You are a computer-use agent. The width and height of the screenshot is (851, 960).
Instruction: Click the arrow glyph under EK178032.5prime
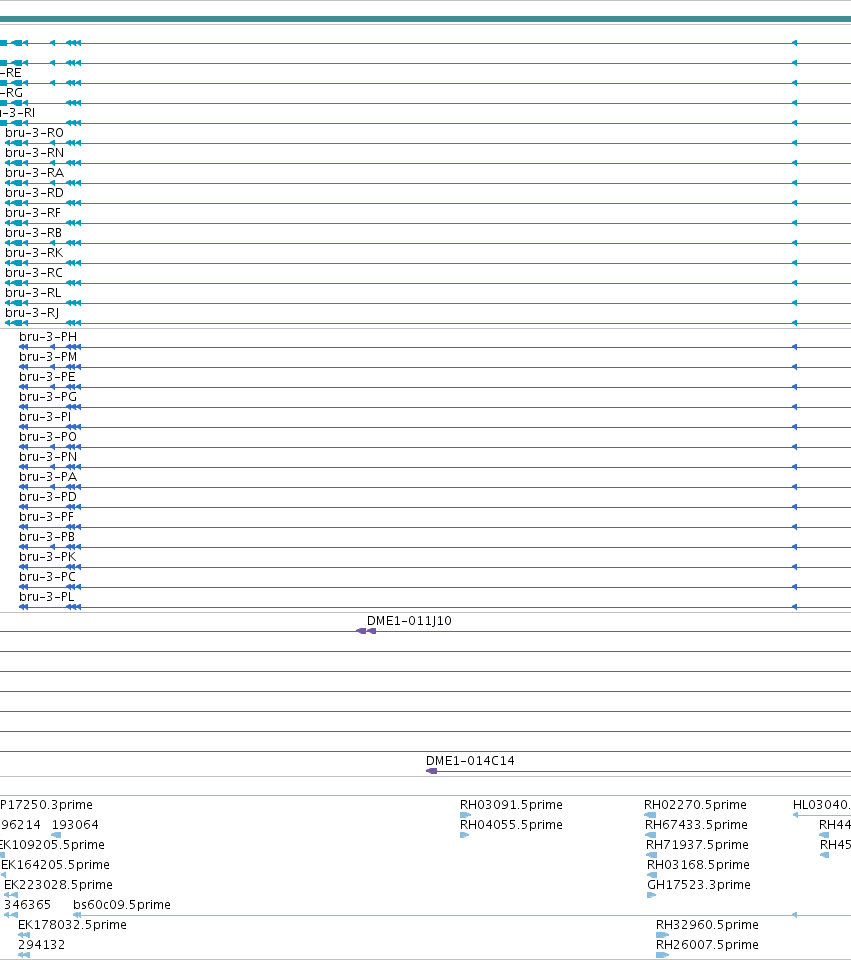(24, 935)
